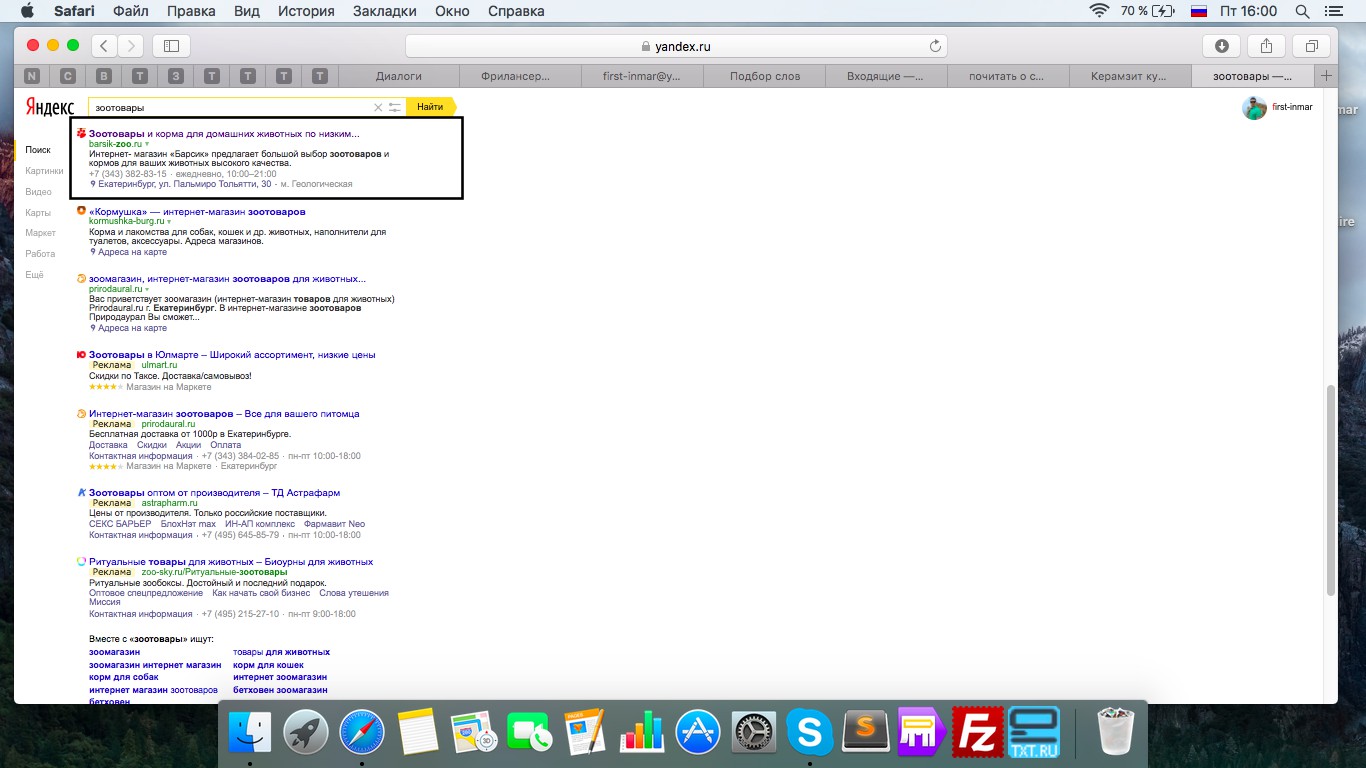Select Картинки in Yandex sidebar
This screenshot has height=768, width=1366.
44,171
